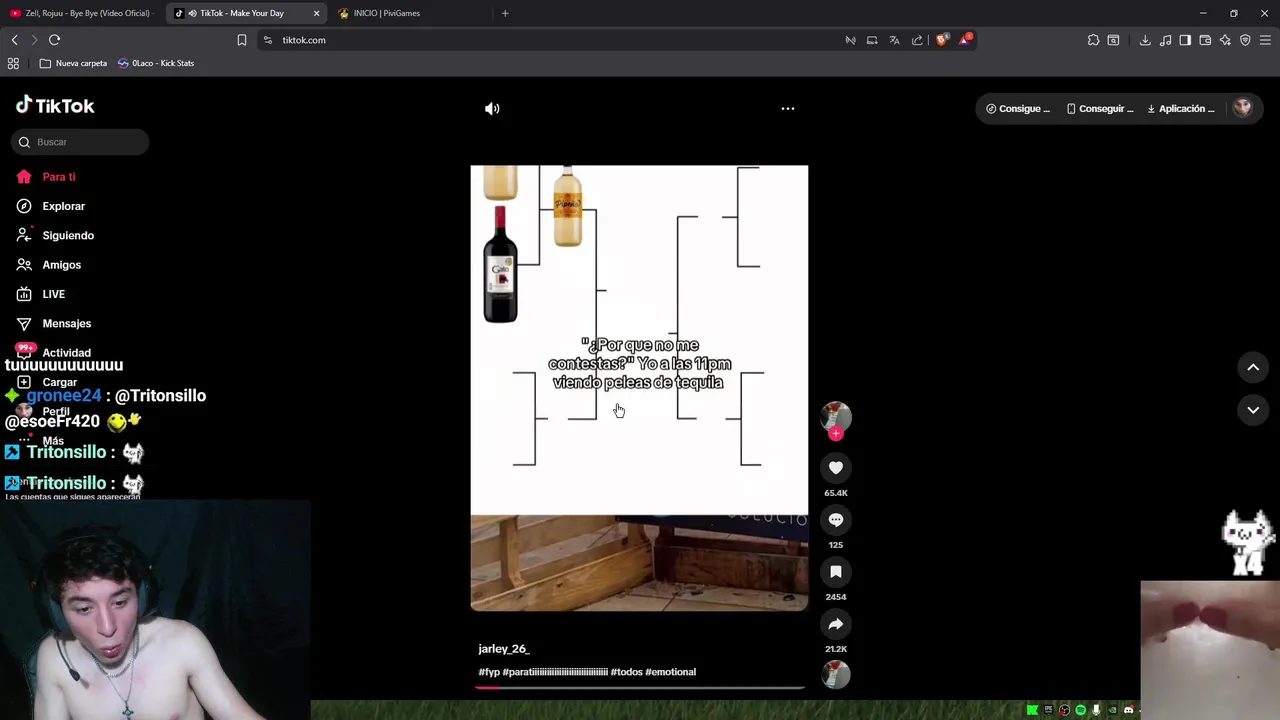This screenshot has width=1280, height=720.
Task: Mute the TikTok video with the speaker icon
Action: 492,109
